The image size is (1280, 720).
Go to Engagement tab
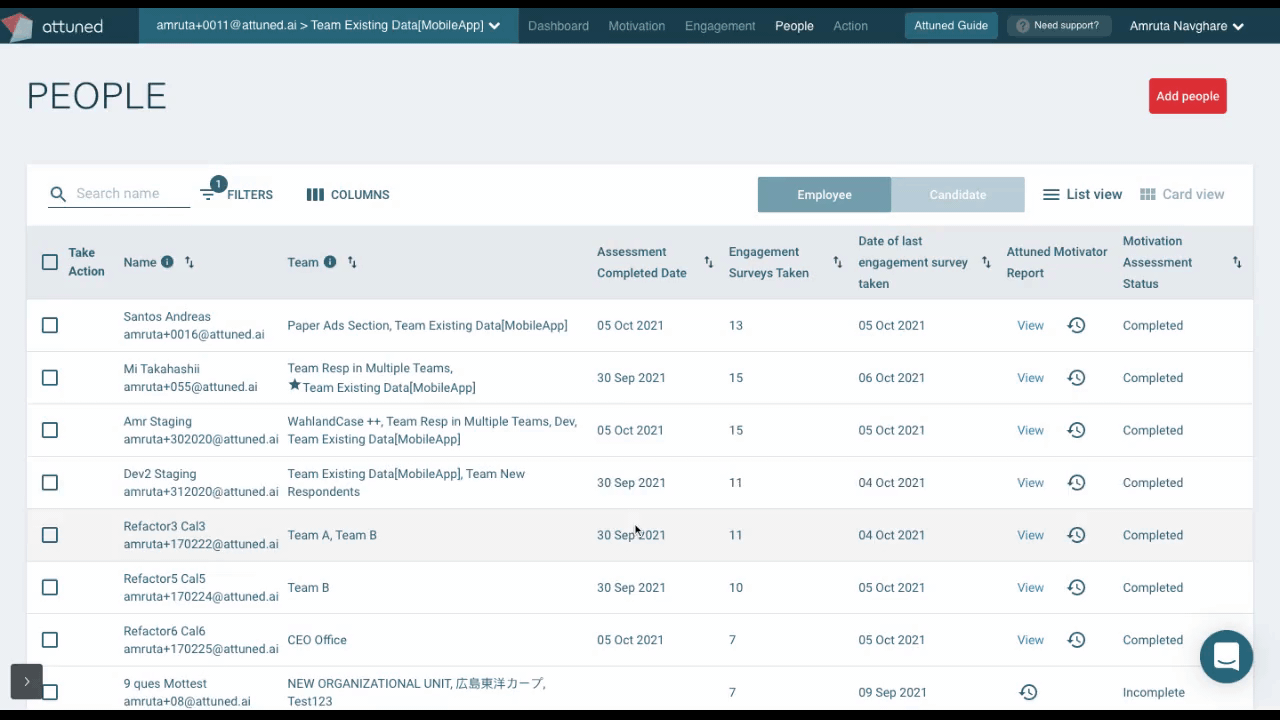[x=720, y=26]
